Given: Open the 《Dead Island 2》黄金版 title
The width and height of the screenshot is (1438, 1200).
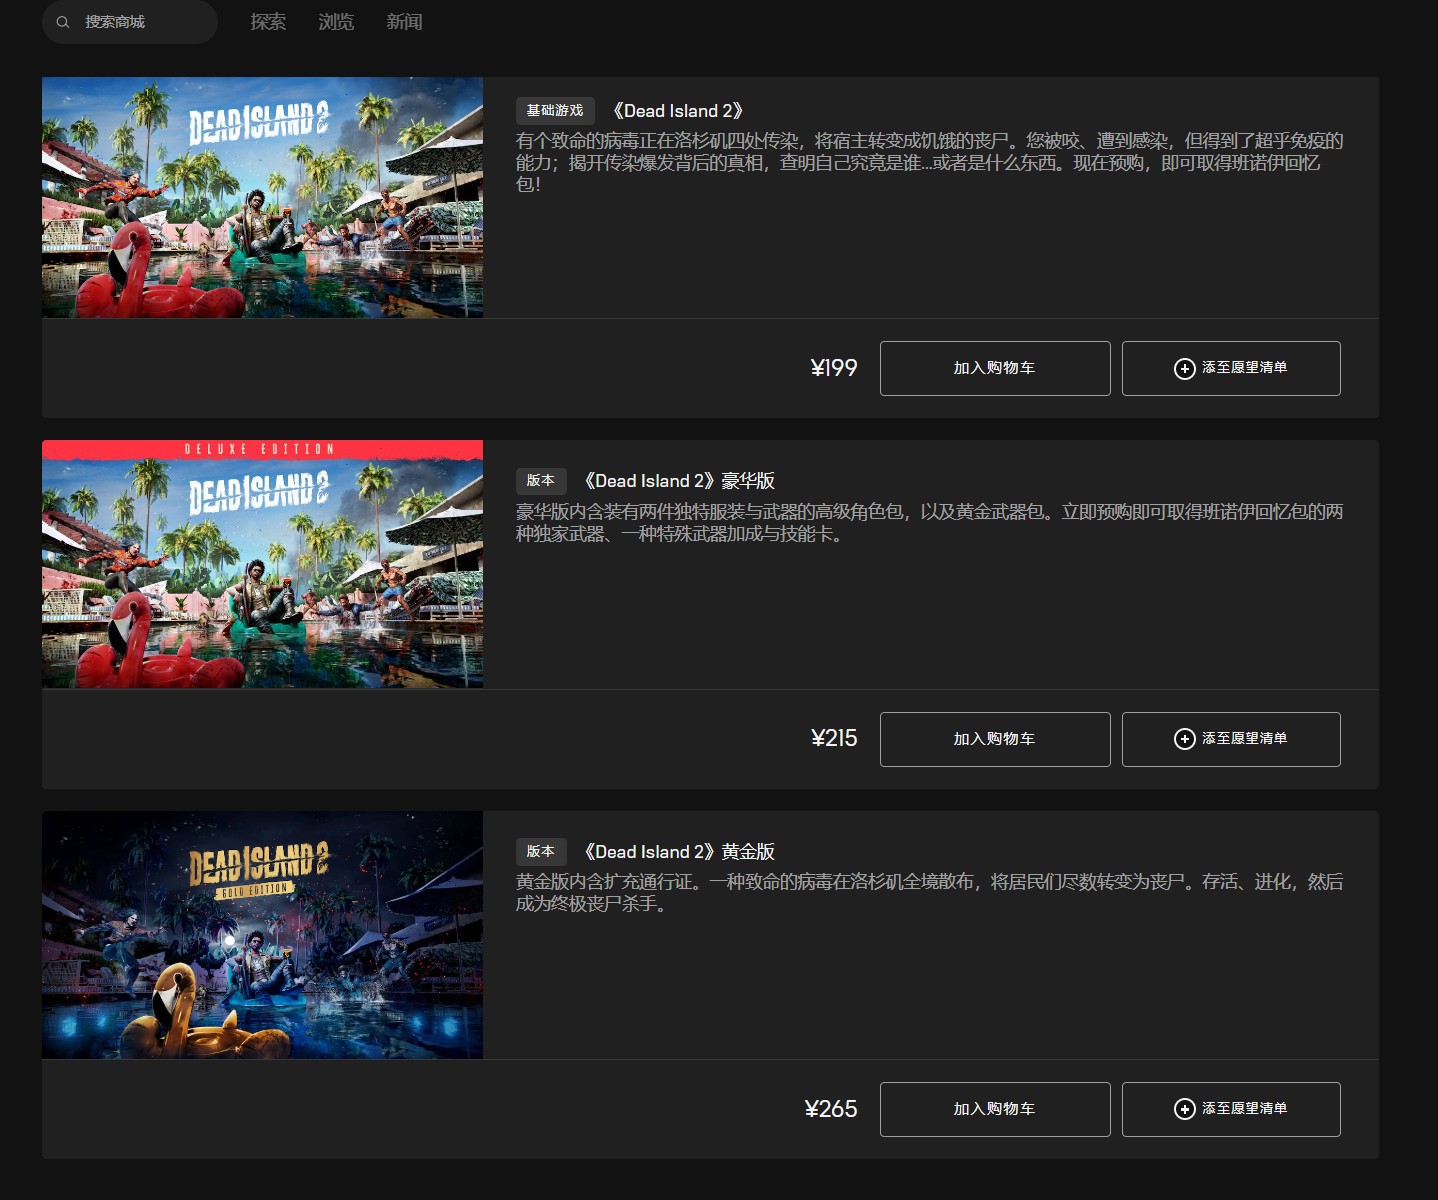Looking at the screenshot, I should (678, 852).
